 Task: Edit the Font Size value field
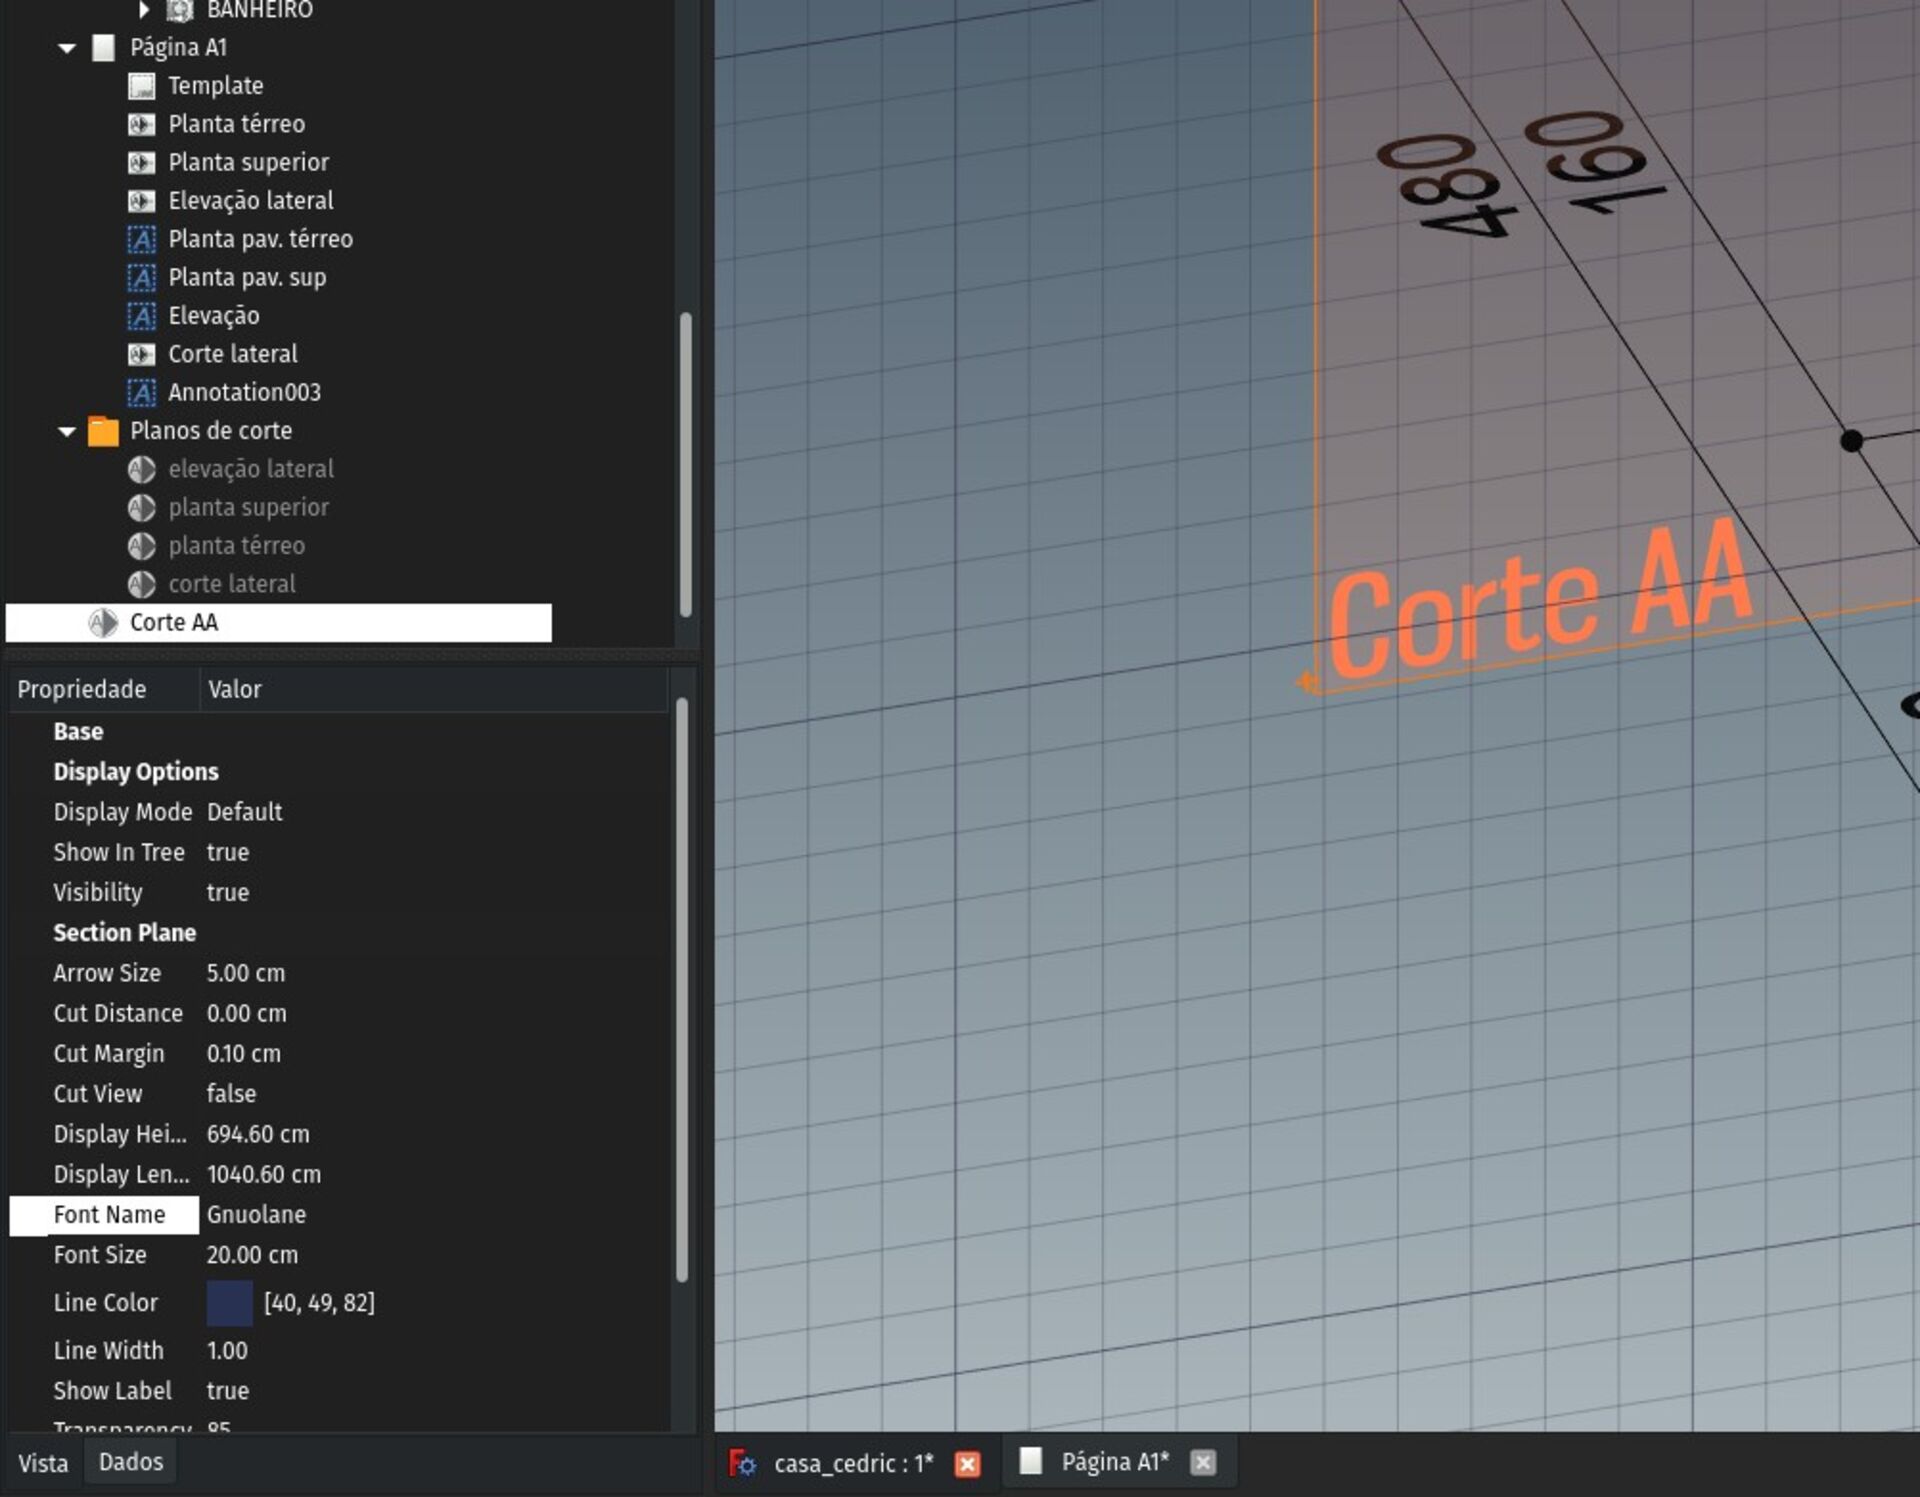[252, 1254]
